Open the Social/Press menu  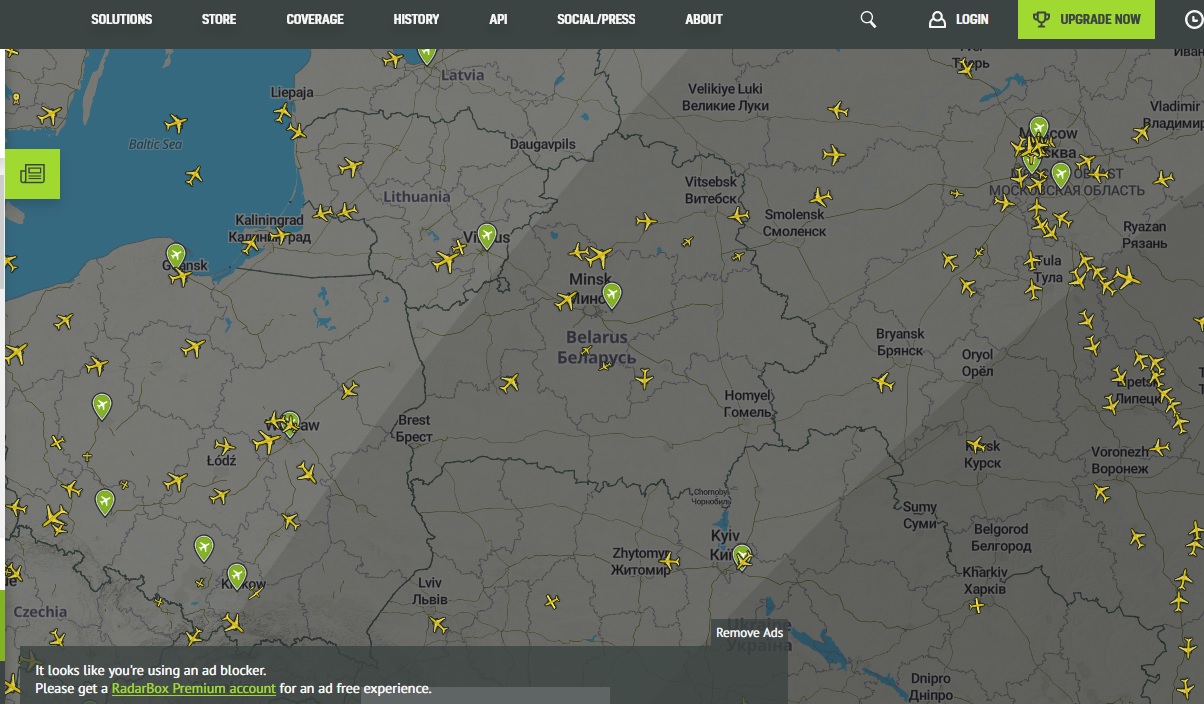coord(596,19)
